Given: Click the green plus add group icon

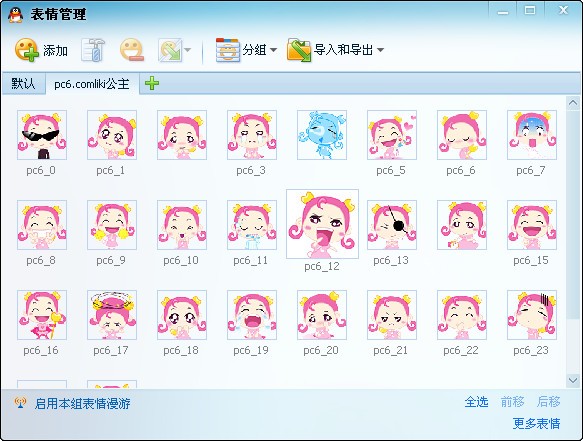Looking at the screenshot, I should pos(152,83).
